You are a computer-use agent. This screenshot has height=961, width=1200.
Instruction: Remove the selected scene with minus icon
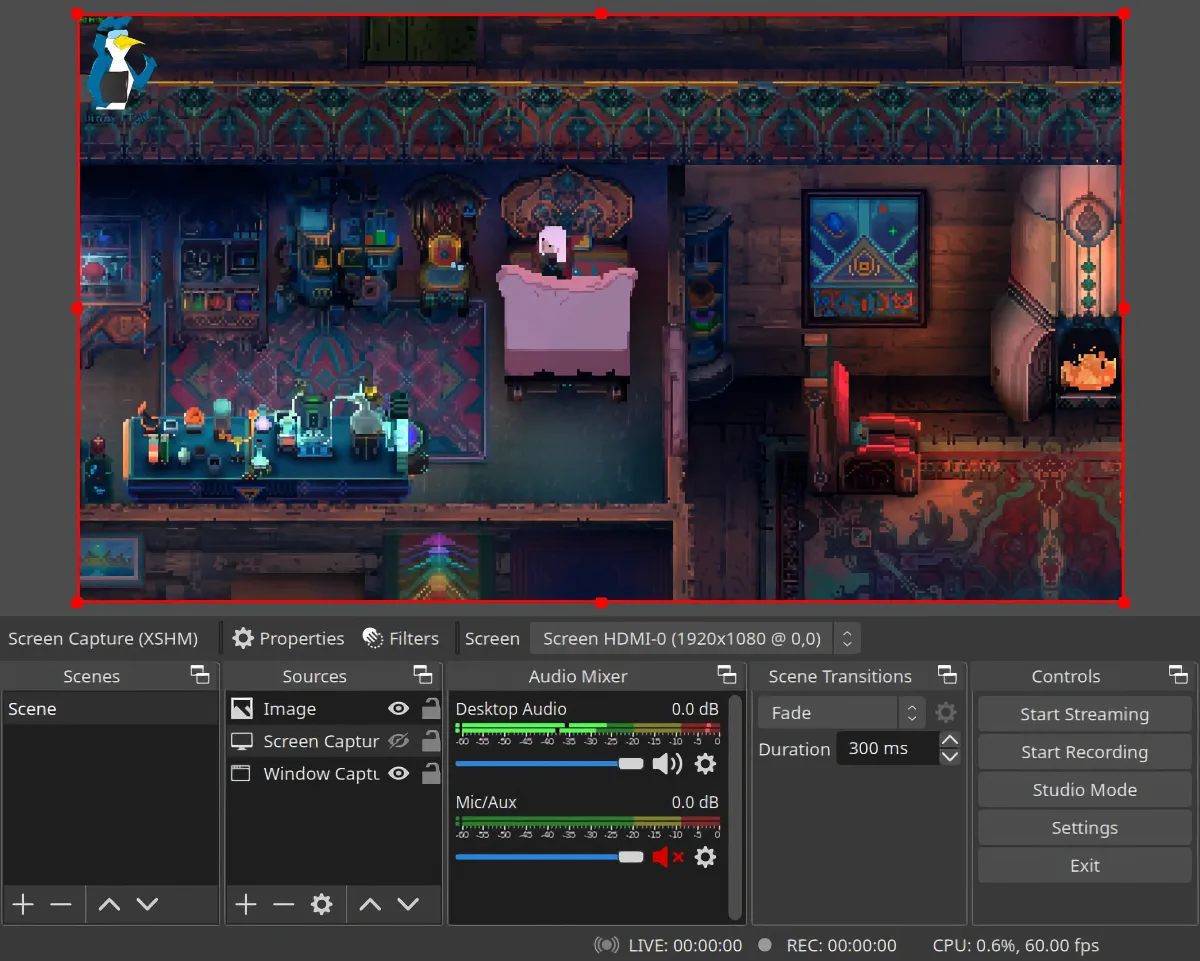tap(61, 905)
